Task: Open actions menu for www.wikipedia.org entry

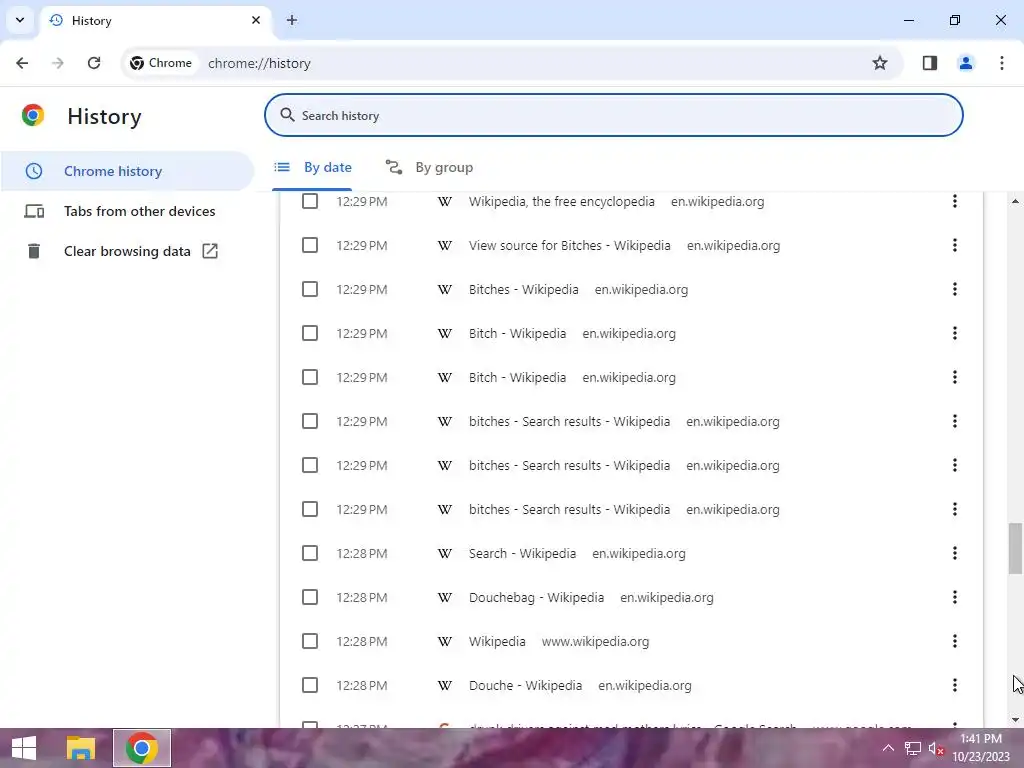Action: (955, 641)
